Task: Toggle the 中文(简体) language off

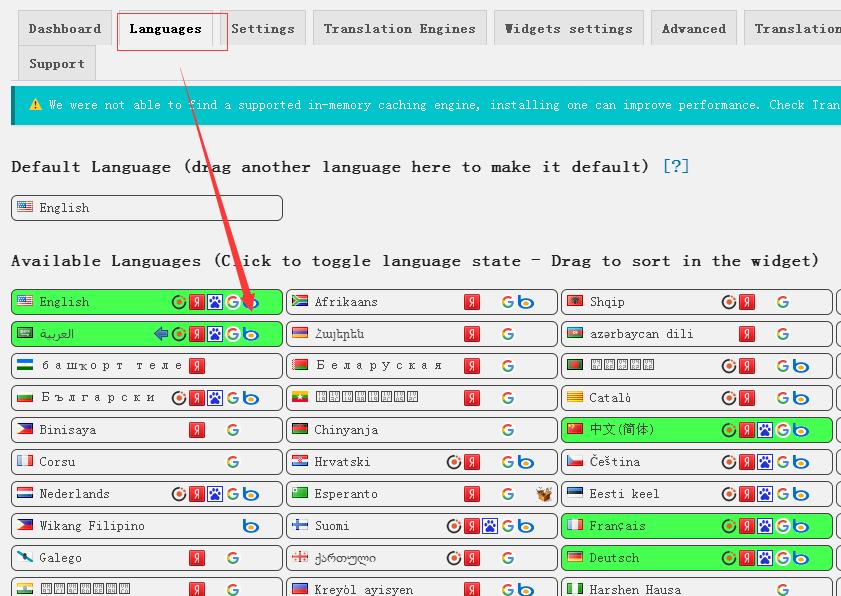Action: tap(697, 430)
